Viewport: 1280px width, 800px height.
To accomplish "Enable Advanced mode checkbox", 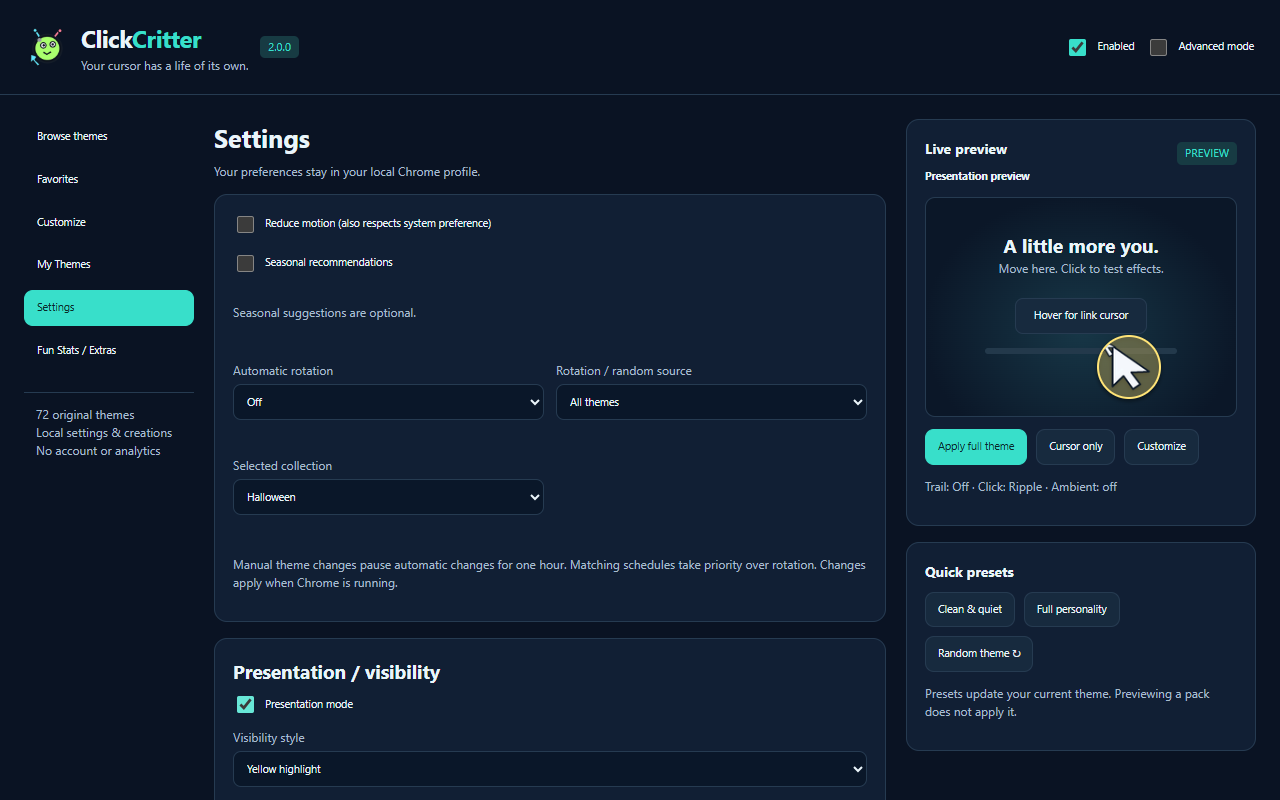I will coord(1158,47).
